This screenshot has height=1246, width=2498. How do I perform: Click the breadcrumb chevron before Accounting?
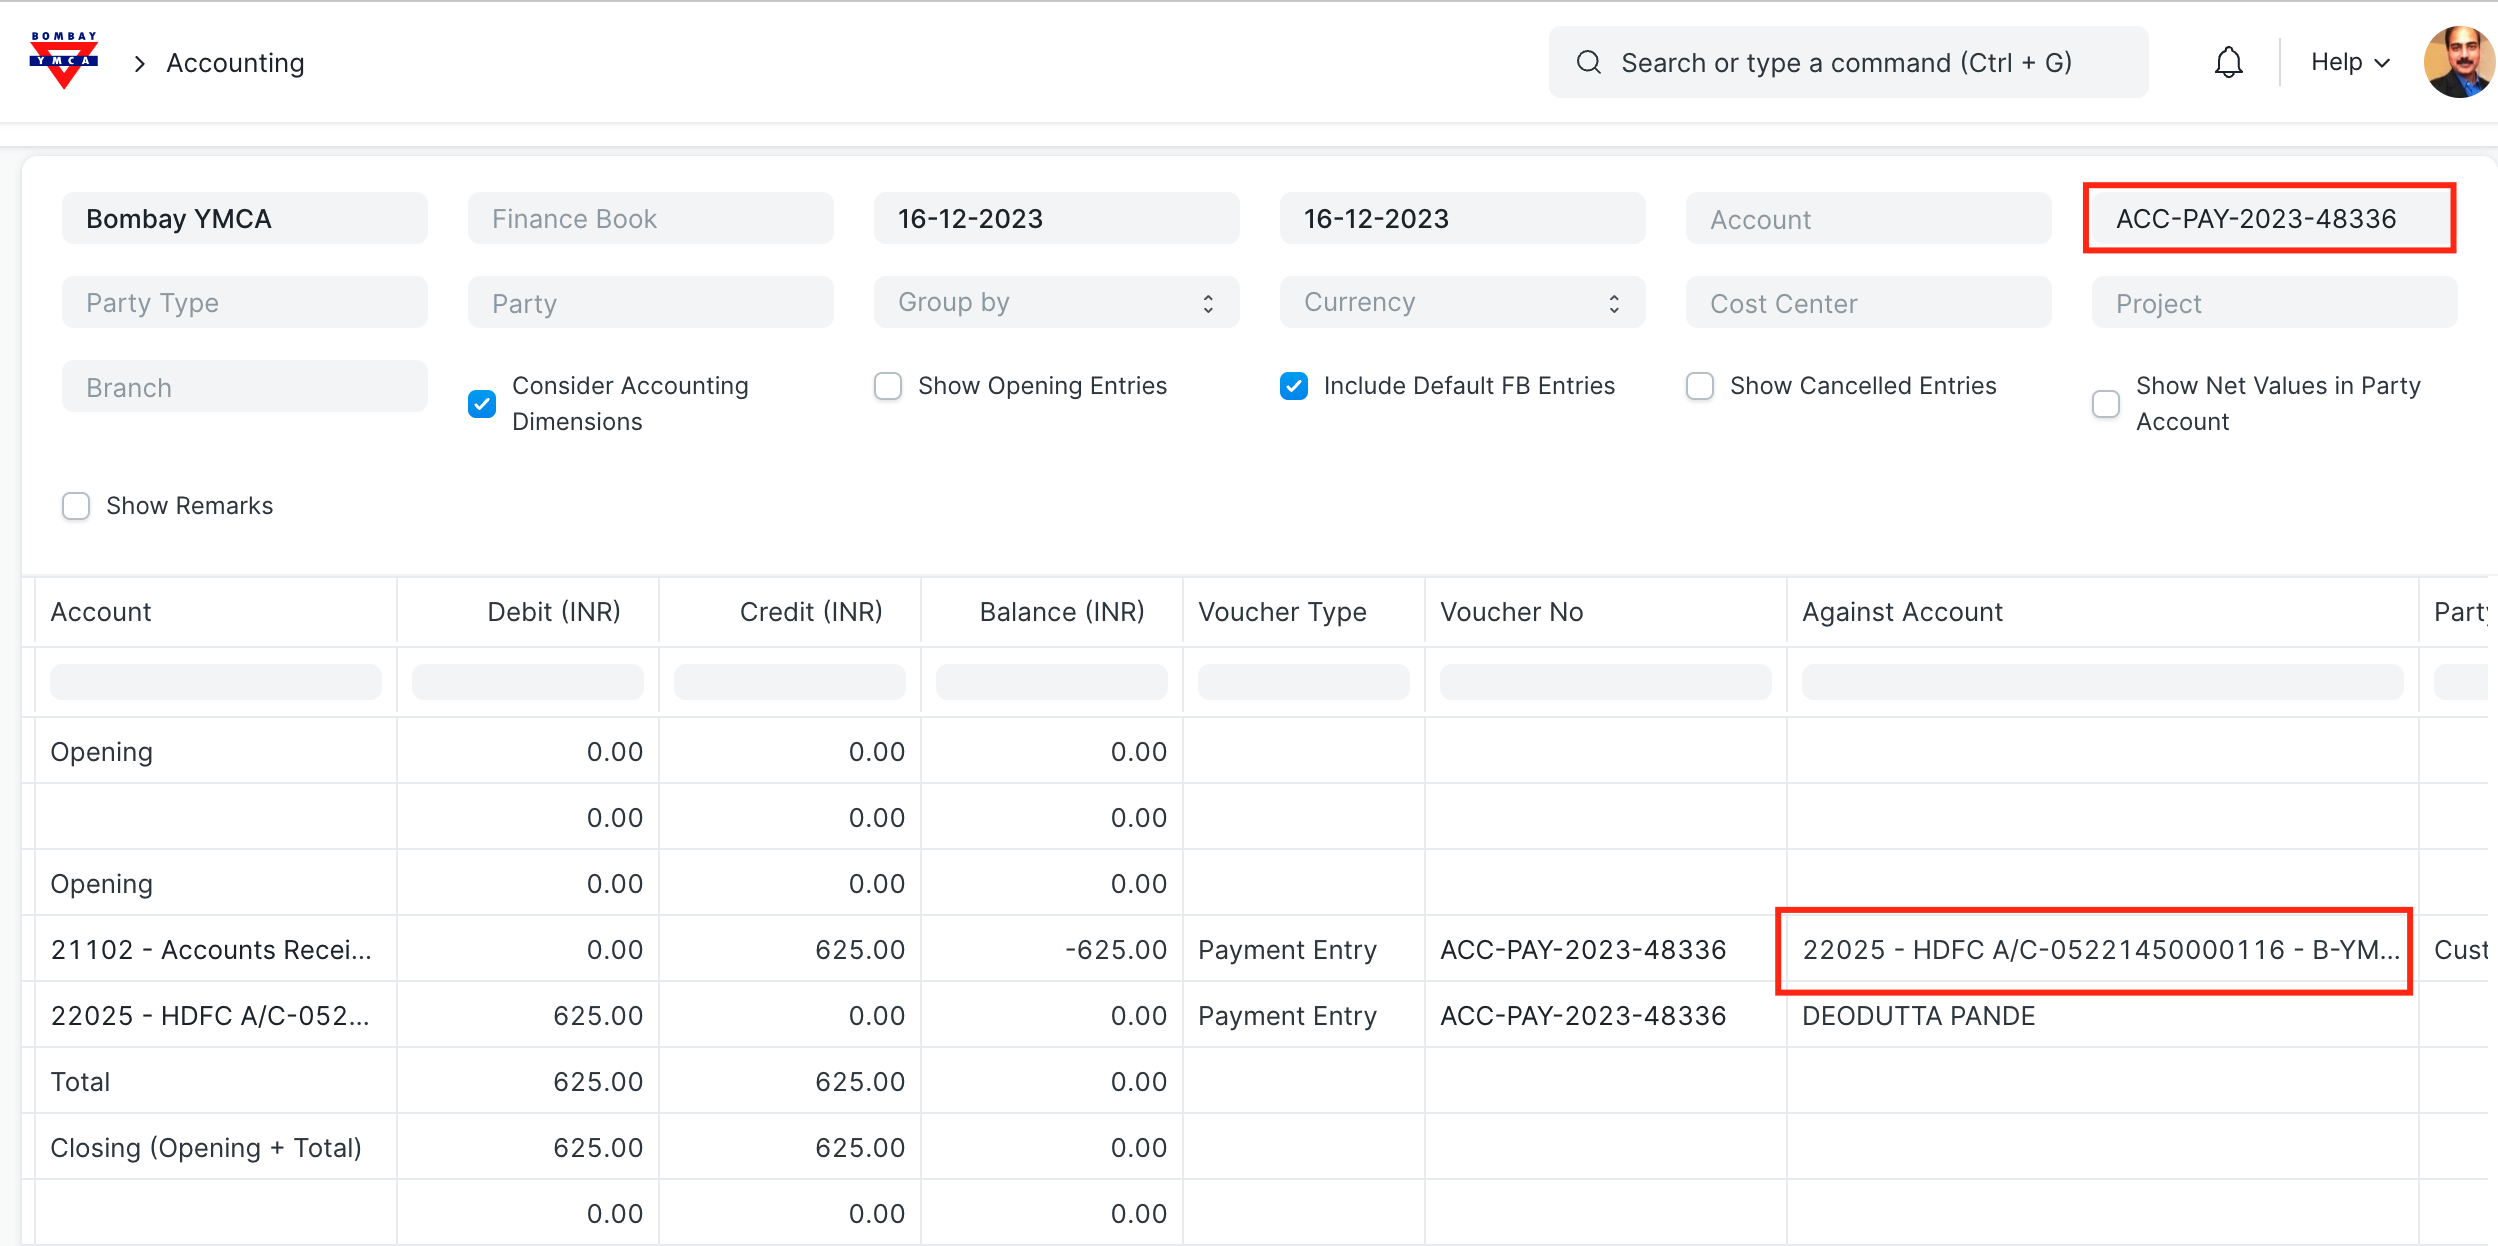pyautogui.click(x=140, y=64)
